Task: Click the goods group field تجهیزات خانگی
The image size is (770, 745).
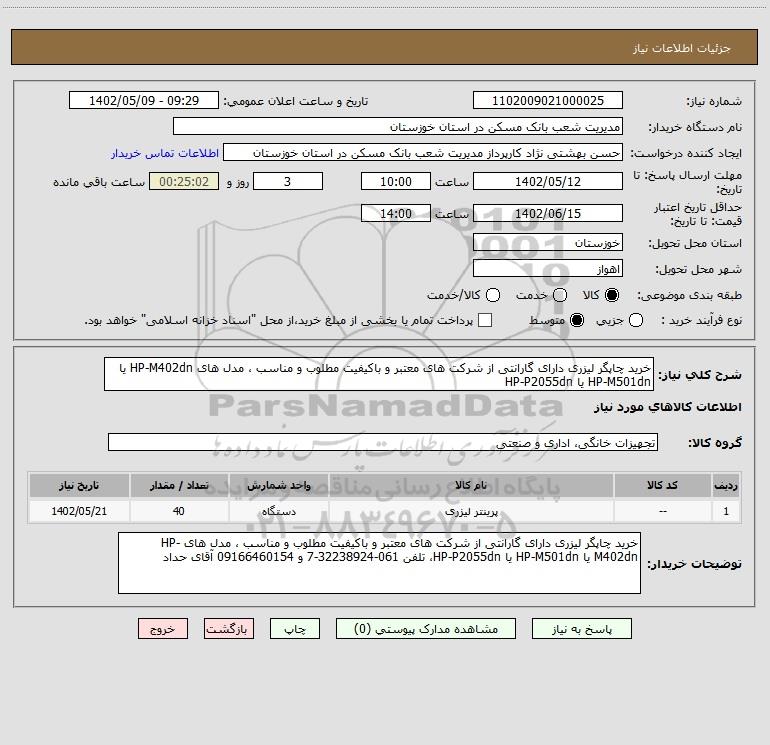Action: tap(383, 442)
